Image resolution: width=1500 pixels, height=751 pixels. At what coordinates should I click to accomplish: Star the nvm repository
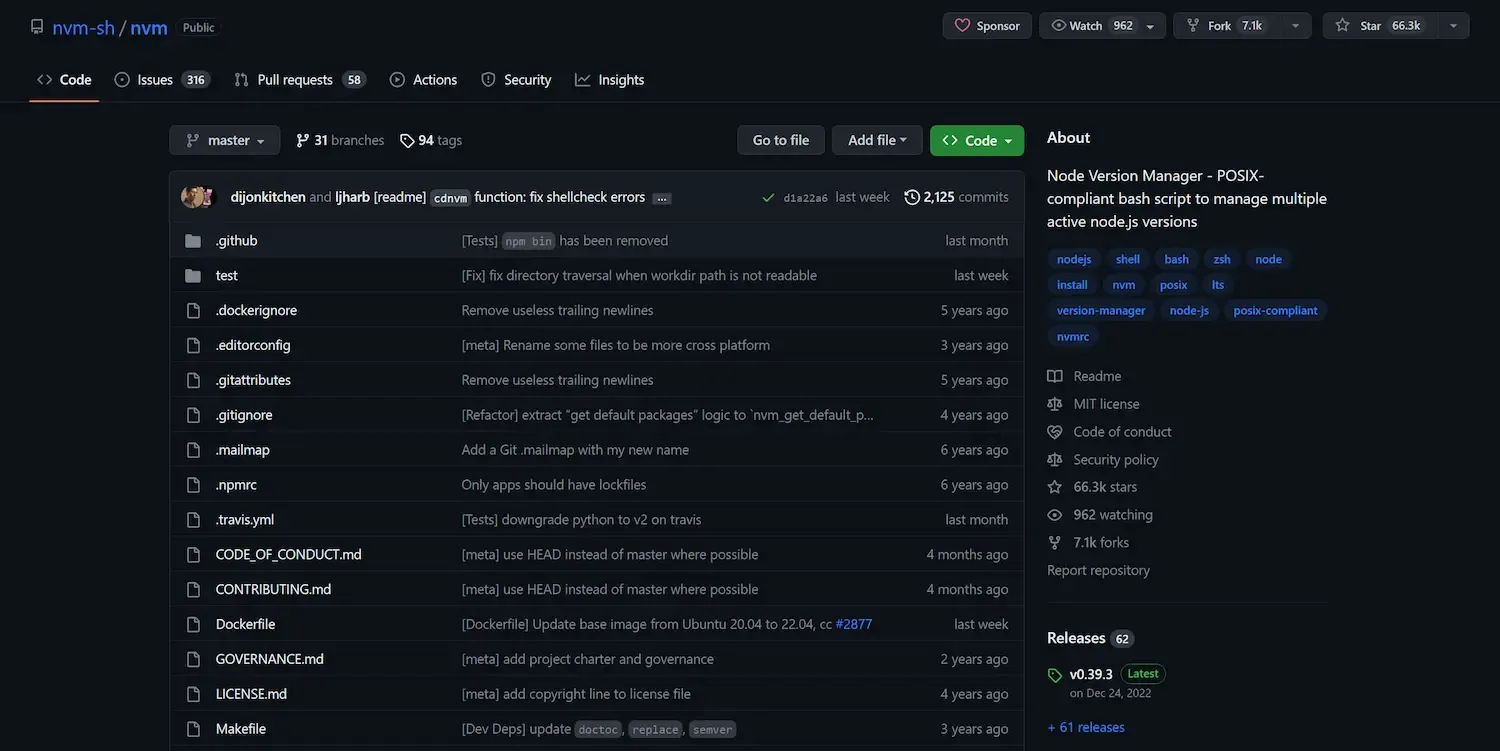point(1380,26)
